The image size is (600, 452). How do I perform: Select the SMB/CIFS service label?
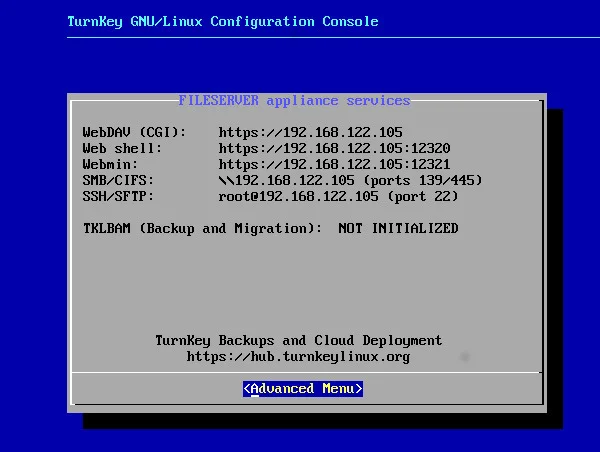pyautogui.click(x=118, y=181)
